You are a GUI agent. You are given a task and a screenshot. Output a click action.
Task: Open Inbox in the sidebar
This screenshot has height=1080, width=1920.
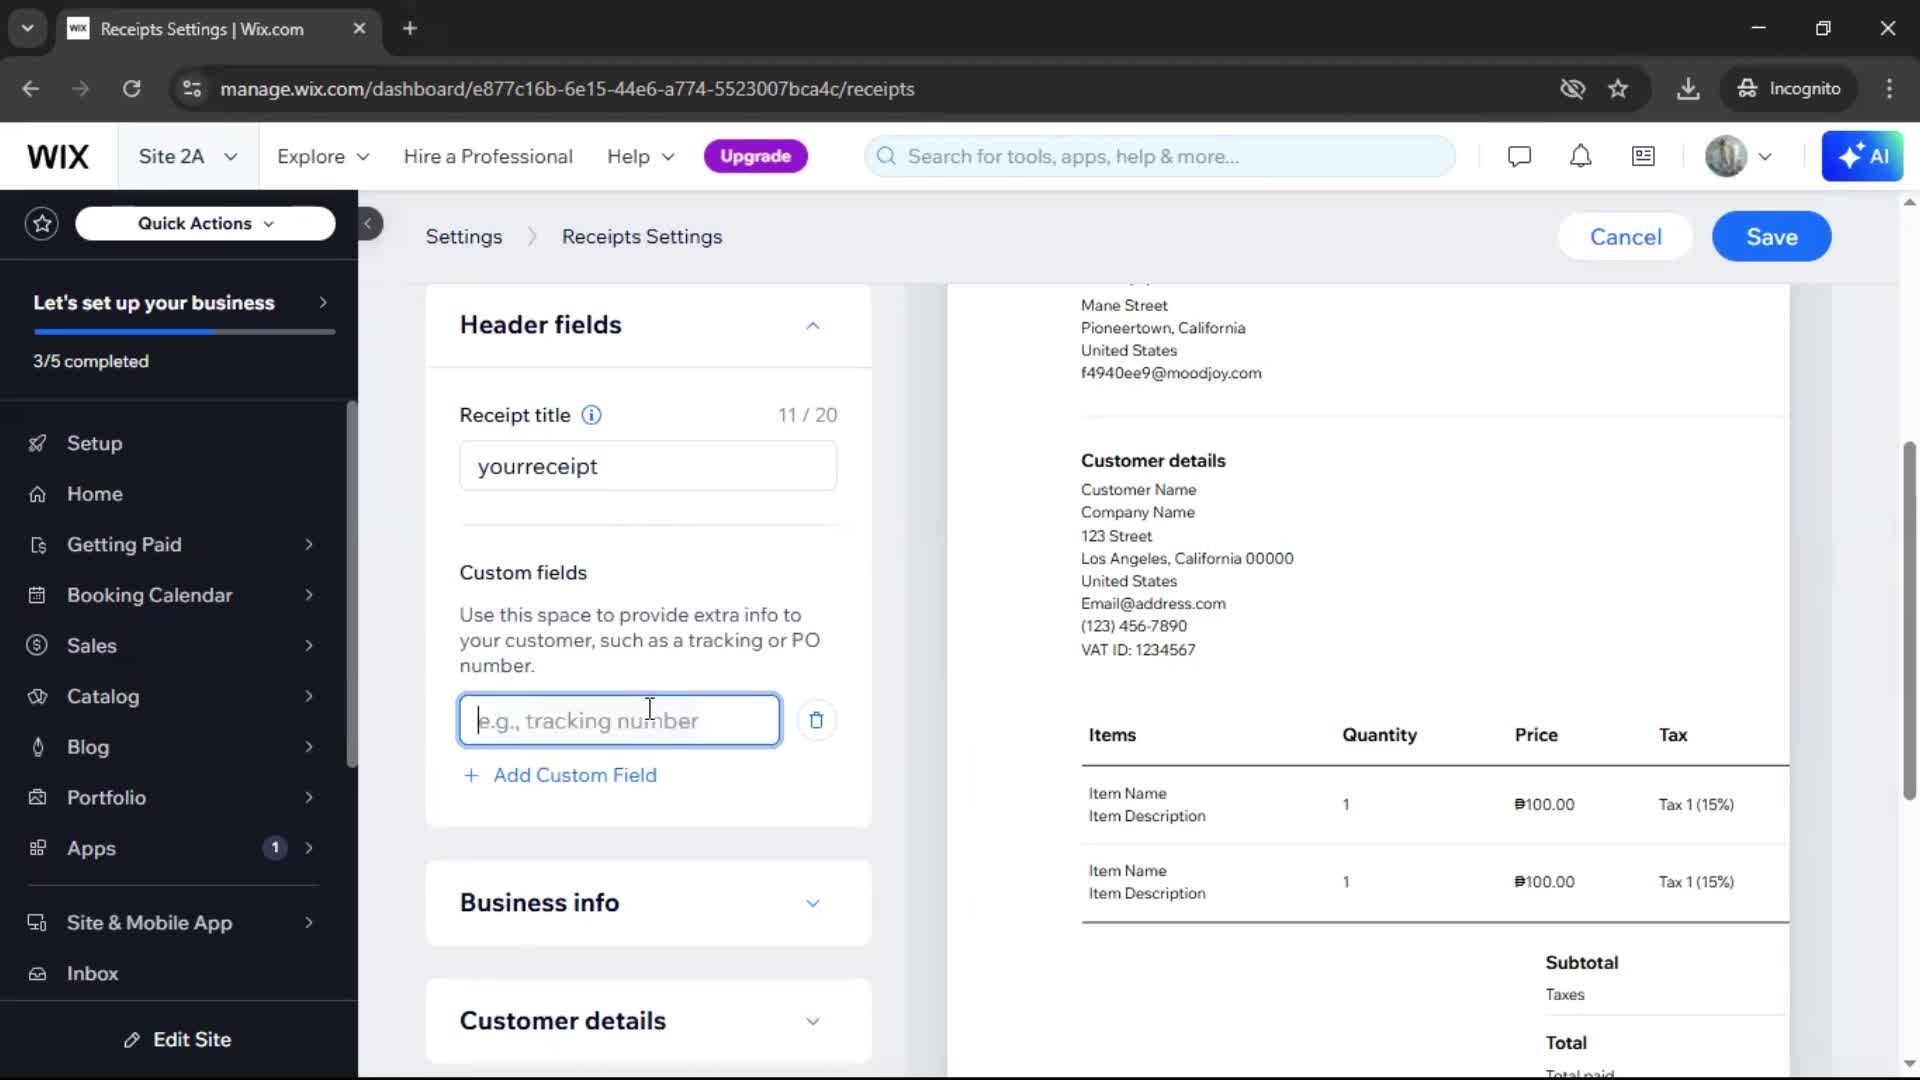92,974
